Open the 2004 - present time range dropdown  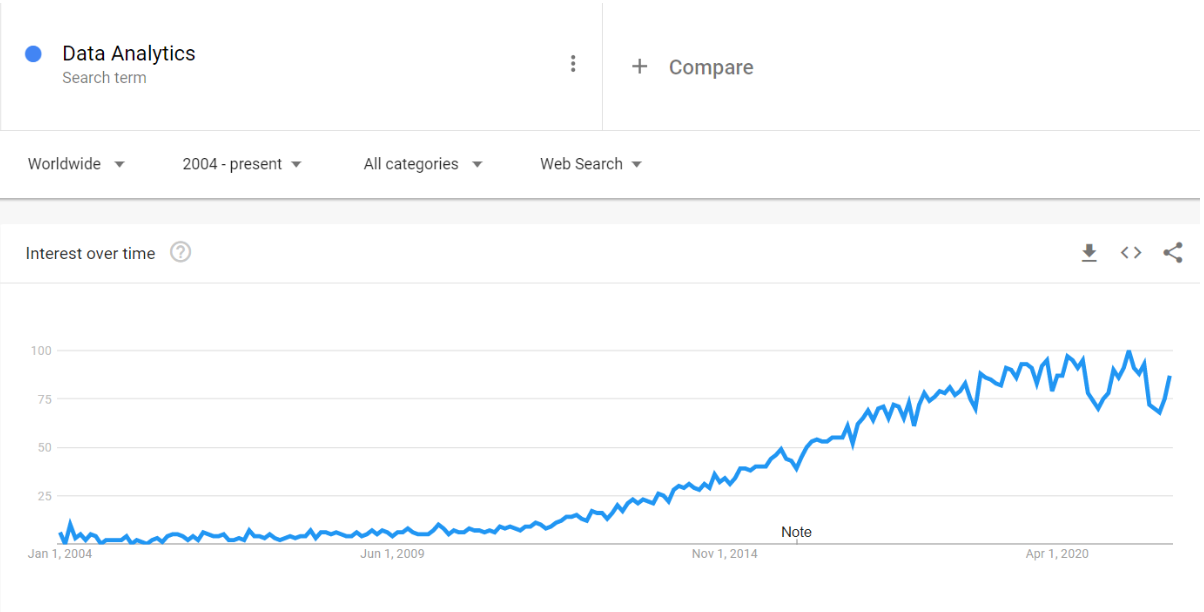click(x=242, y=164)
